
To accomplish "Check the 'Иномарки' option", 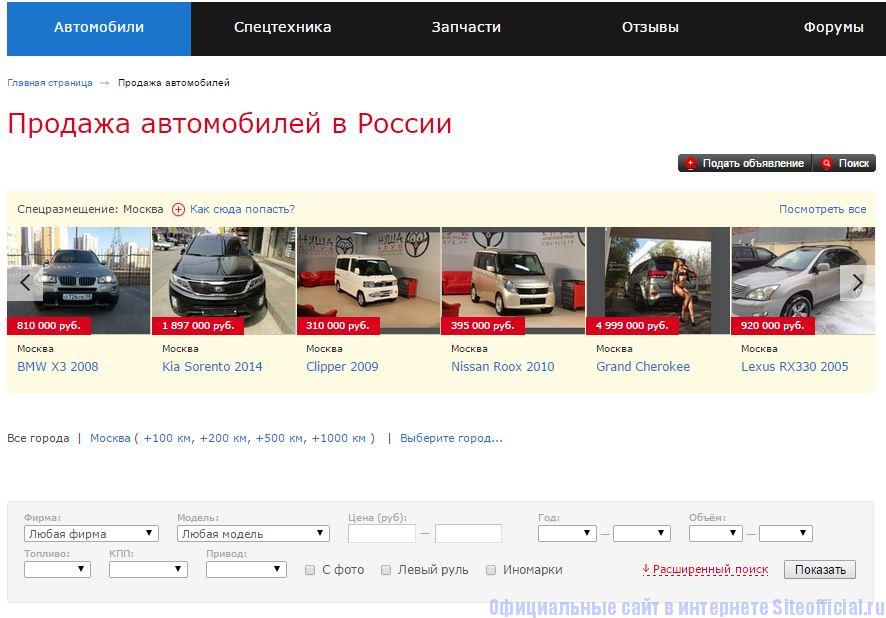I will coord(491,570).
